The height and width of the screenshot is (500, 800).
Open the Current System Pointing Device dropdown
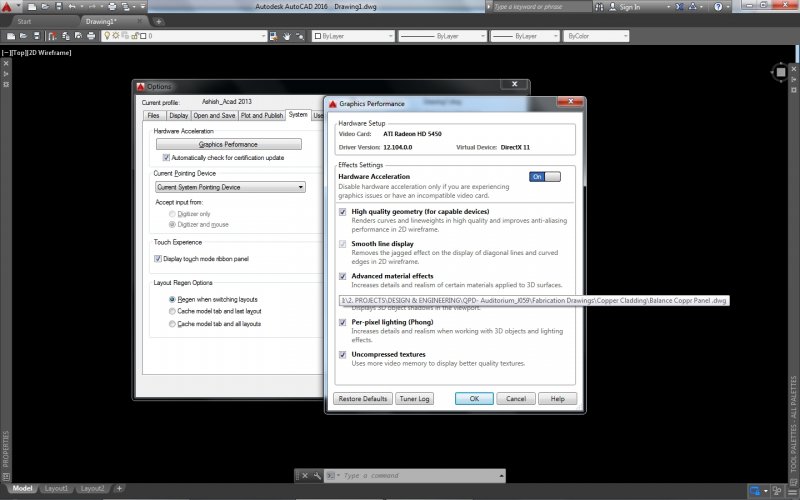[230, 187]
